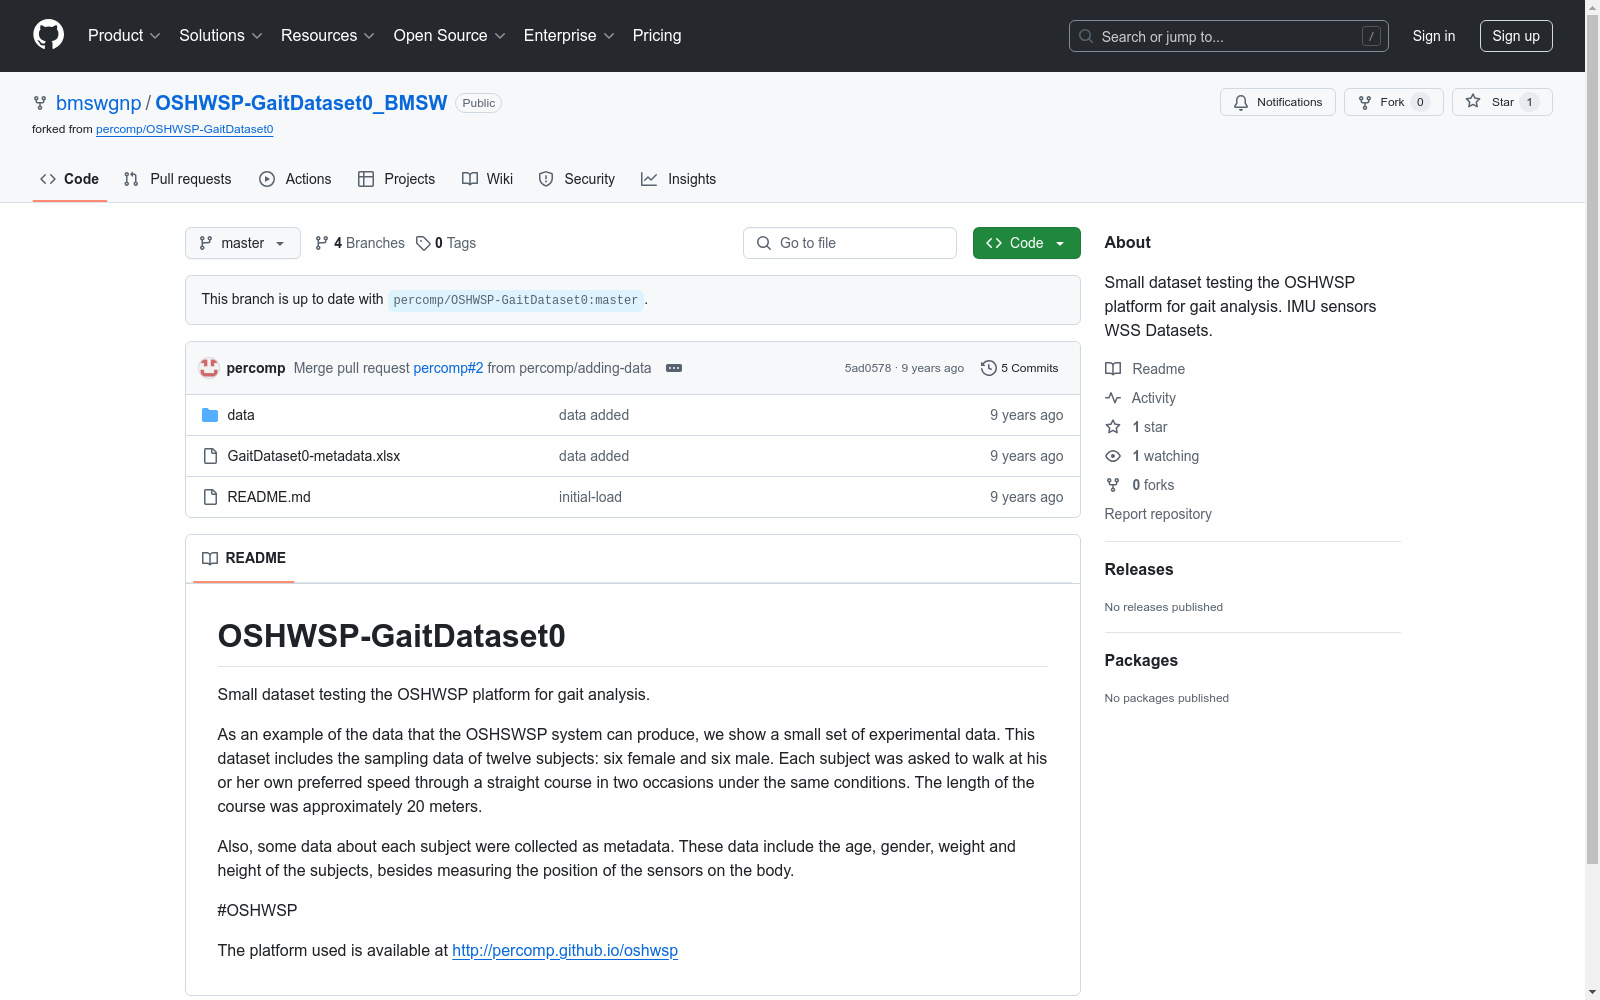Open the green Code dropdown

tap(1026, 243)
